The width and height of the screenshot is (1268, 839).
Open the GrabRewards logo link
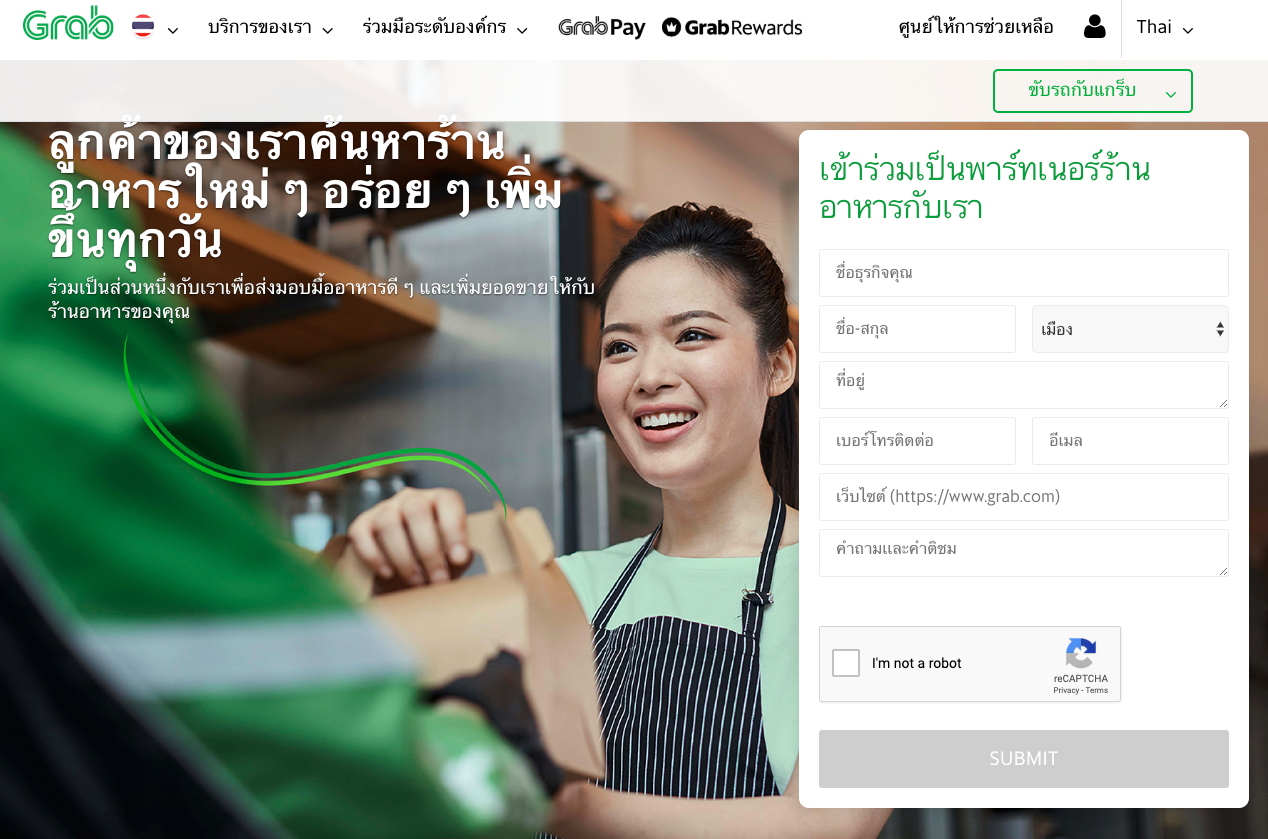point(732,27)
